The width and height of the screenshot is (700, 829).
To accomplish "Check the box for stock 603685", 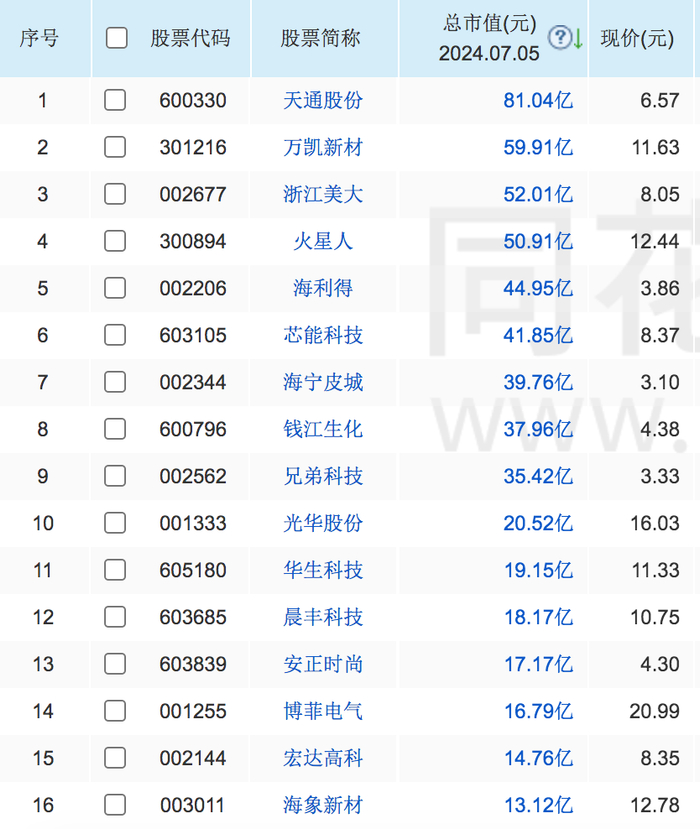I will (115, 617).
